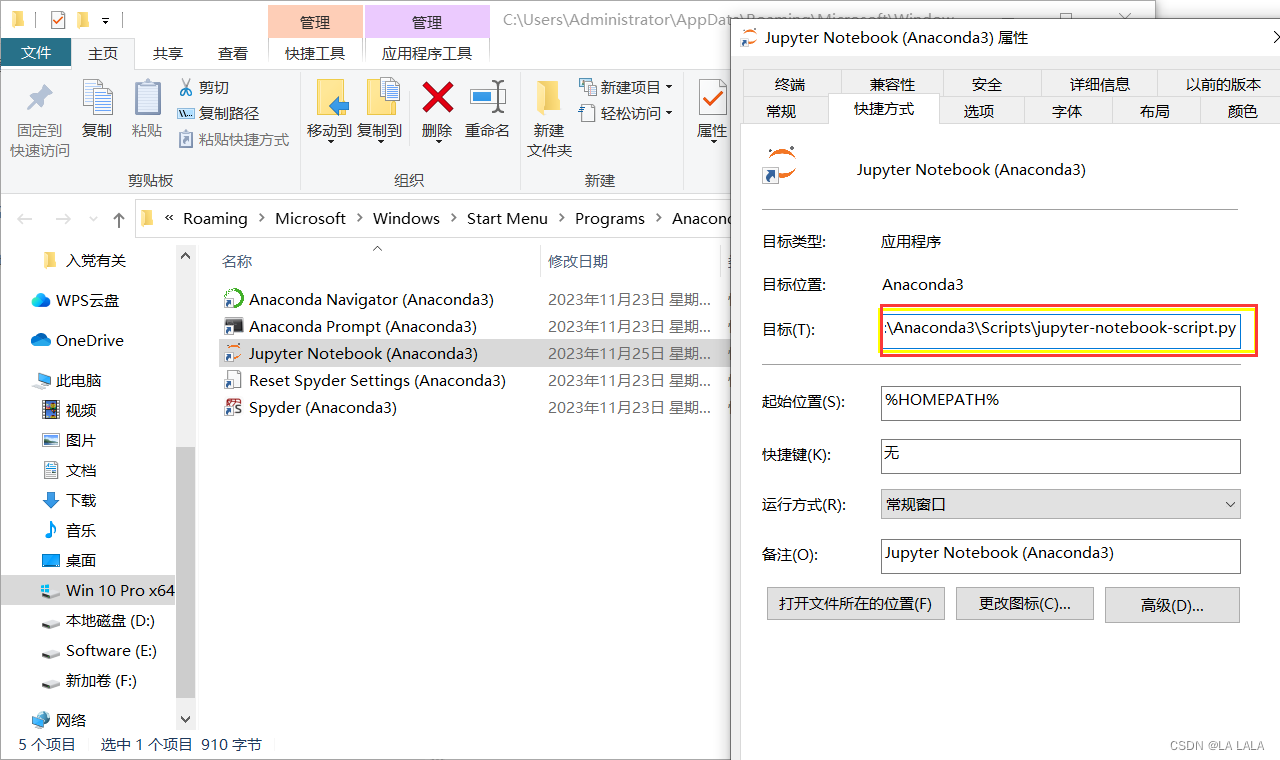Select 此电脑 in navigation pane

pos(67,380)
